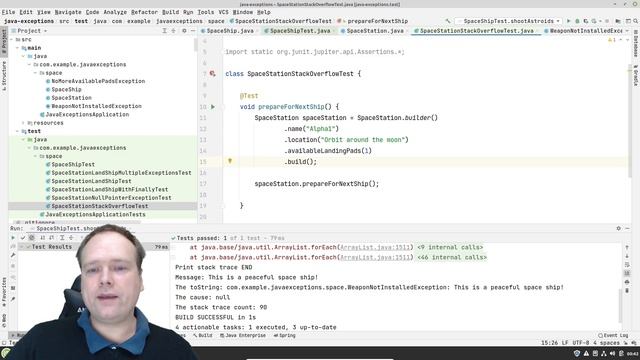Screen dimensions: 640x360
Task: Select NoMoreAvailablePadsException in project tree
Action: pos(98,81)
